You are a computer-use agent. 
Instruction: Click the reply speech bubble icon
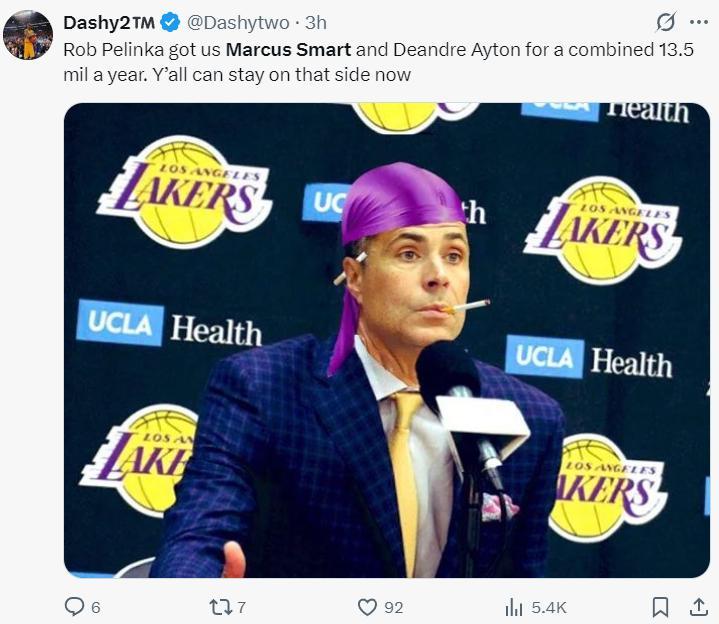(x=74, y=606)
